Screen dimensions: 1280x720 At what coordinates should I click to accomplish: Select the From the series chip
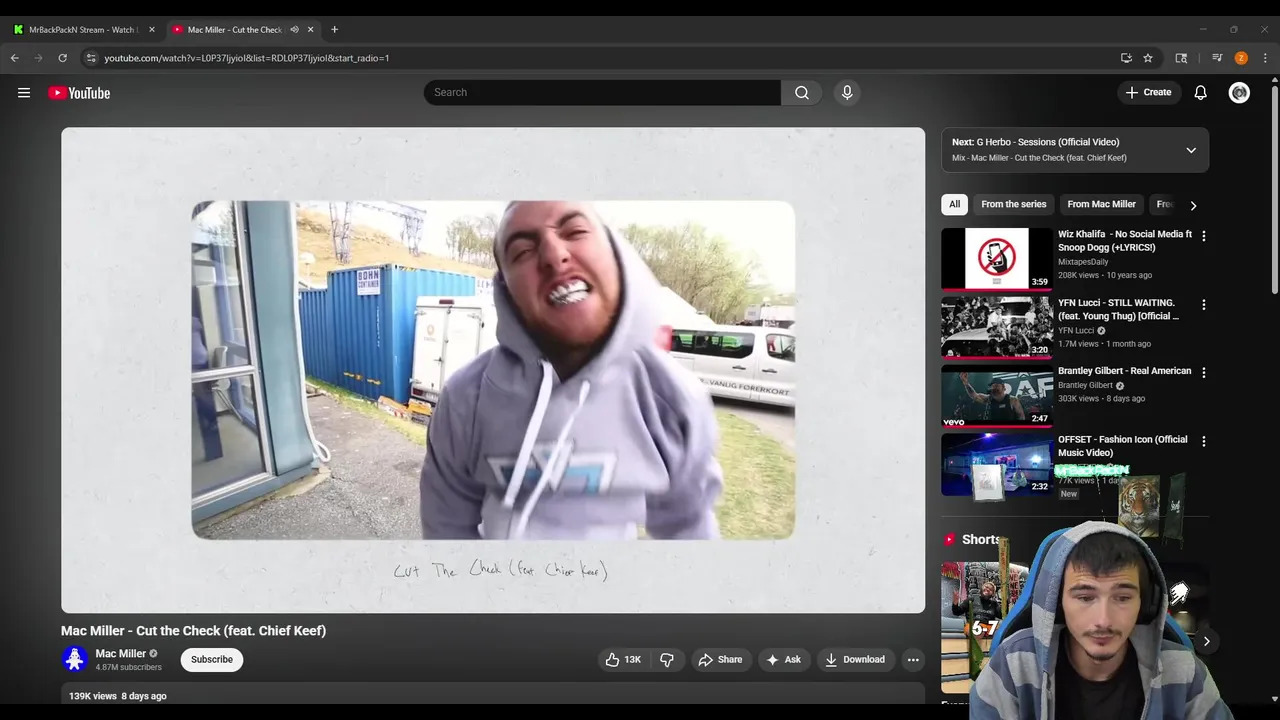1013,204
